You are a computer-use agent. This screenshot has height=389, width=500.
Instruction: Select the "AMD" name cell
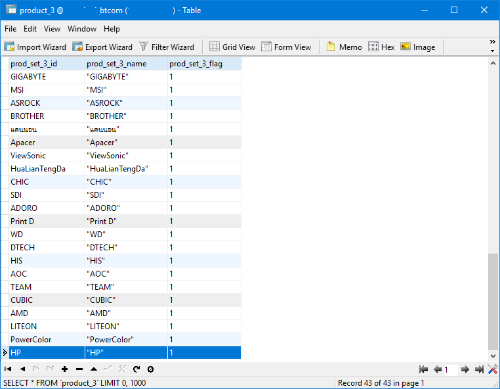(126, 313)
